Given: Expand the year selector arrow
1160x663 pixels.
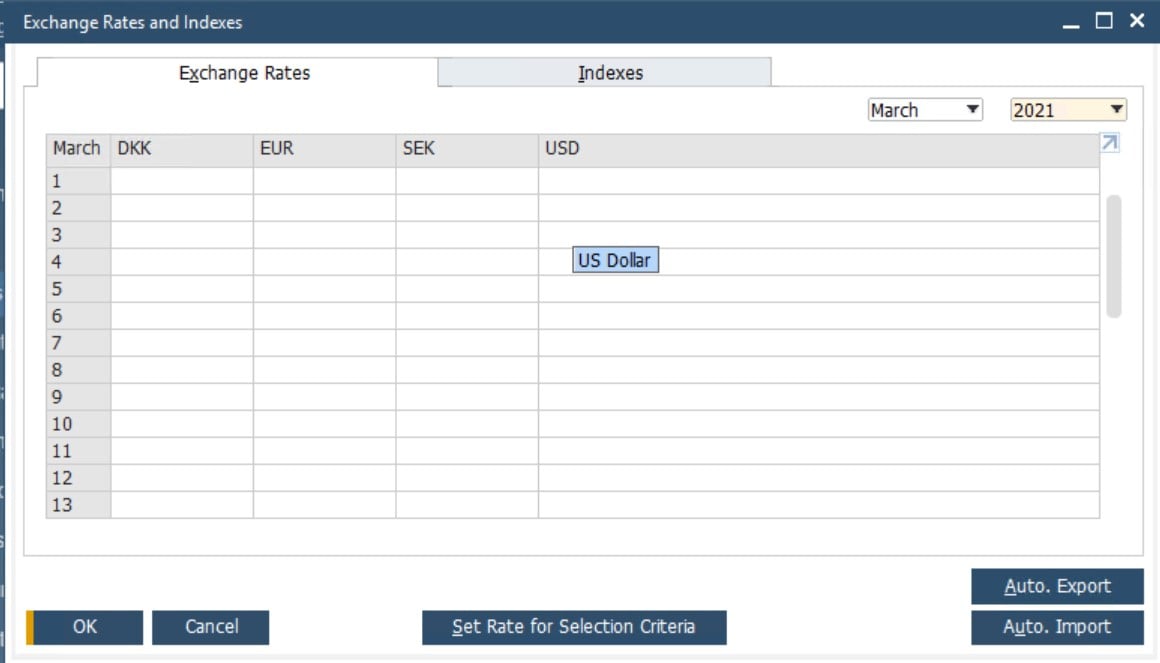Looking at the screenshot, I should point(1117,109).
